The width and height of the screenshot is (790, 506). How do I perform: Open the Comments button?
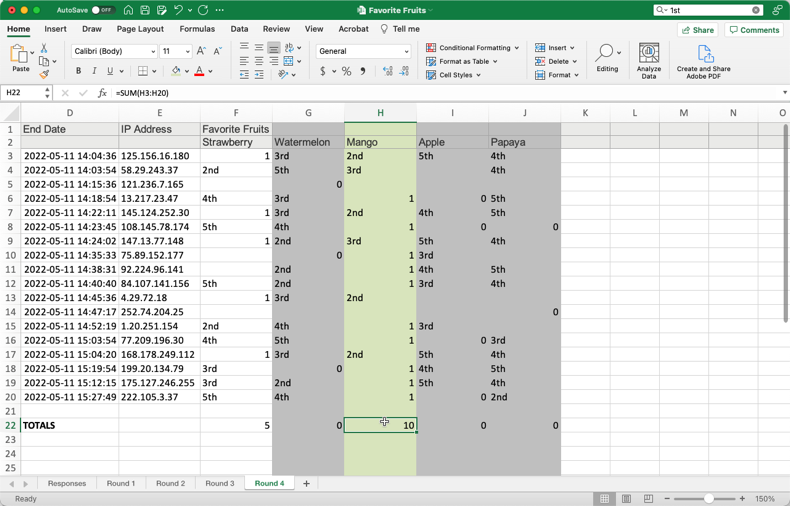click(x=754, y=30)
